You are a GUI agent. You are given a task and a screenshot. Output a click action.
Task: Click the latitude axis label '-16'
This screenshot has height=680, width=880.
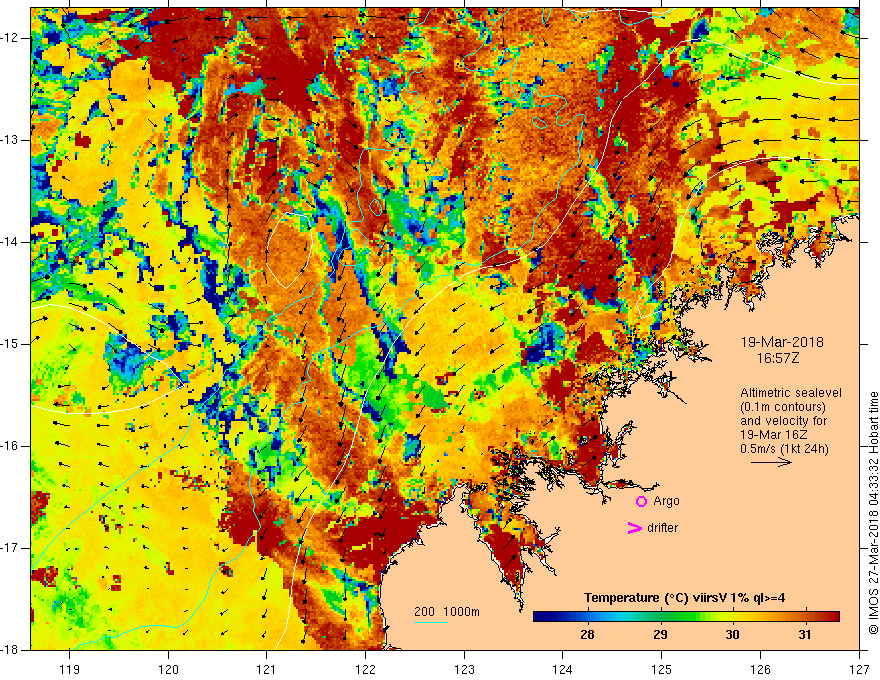[11, 446]
